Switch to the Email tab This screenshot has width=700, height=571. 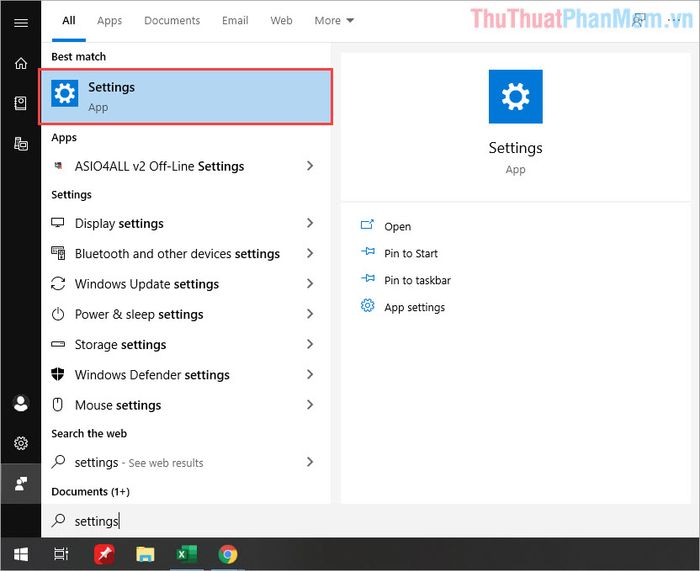click(x=235, y=21)
